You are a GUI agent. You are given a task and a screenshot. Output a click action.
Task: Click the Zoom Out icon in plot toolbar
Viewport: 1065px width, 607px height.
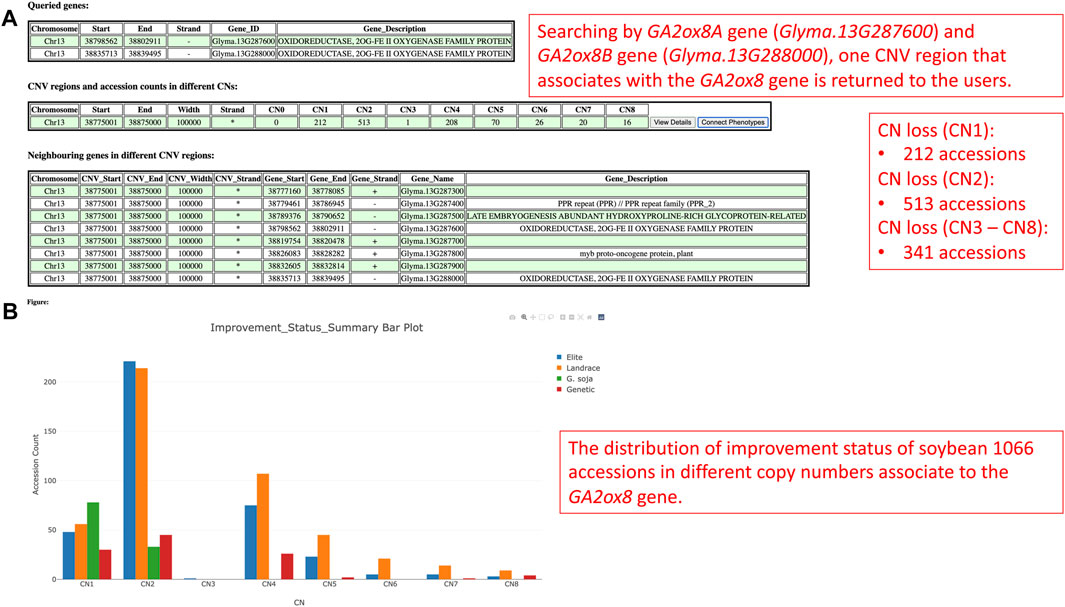pyautogui.click(x=571, y=317)
